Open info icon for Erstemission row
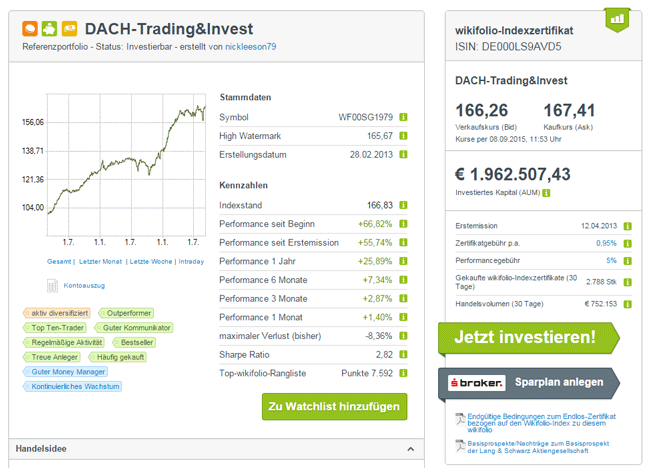This screenshot has height=468, width=650. click(x=628, y=226)
